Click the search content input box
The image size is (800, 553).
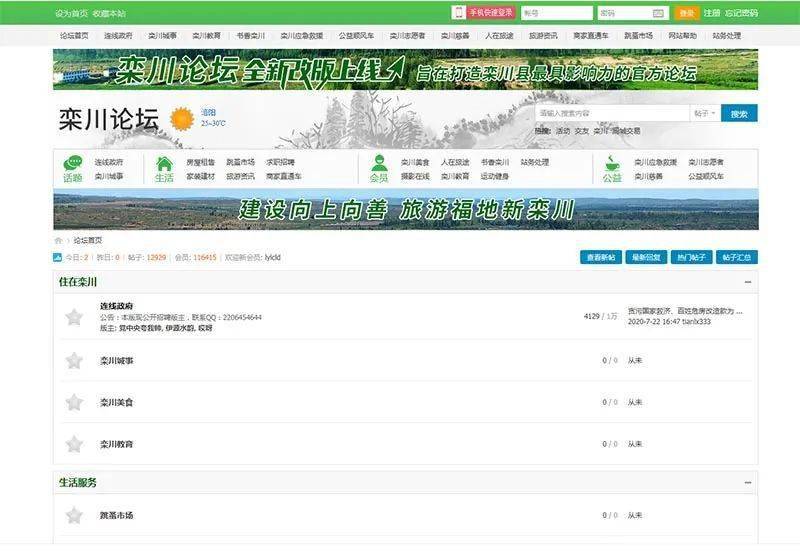[x=612, y=113]
